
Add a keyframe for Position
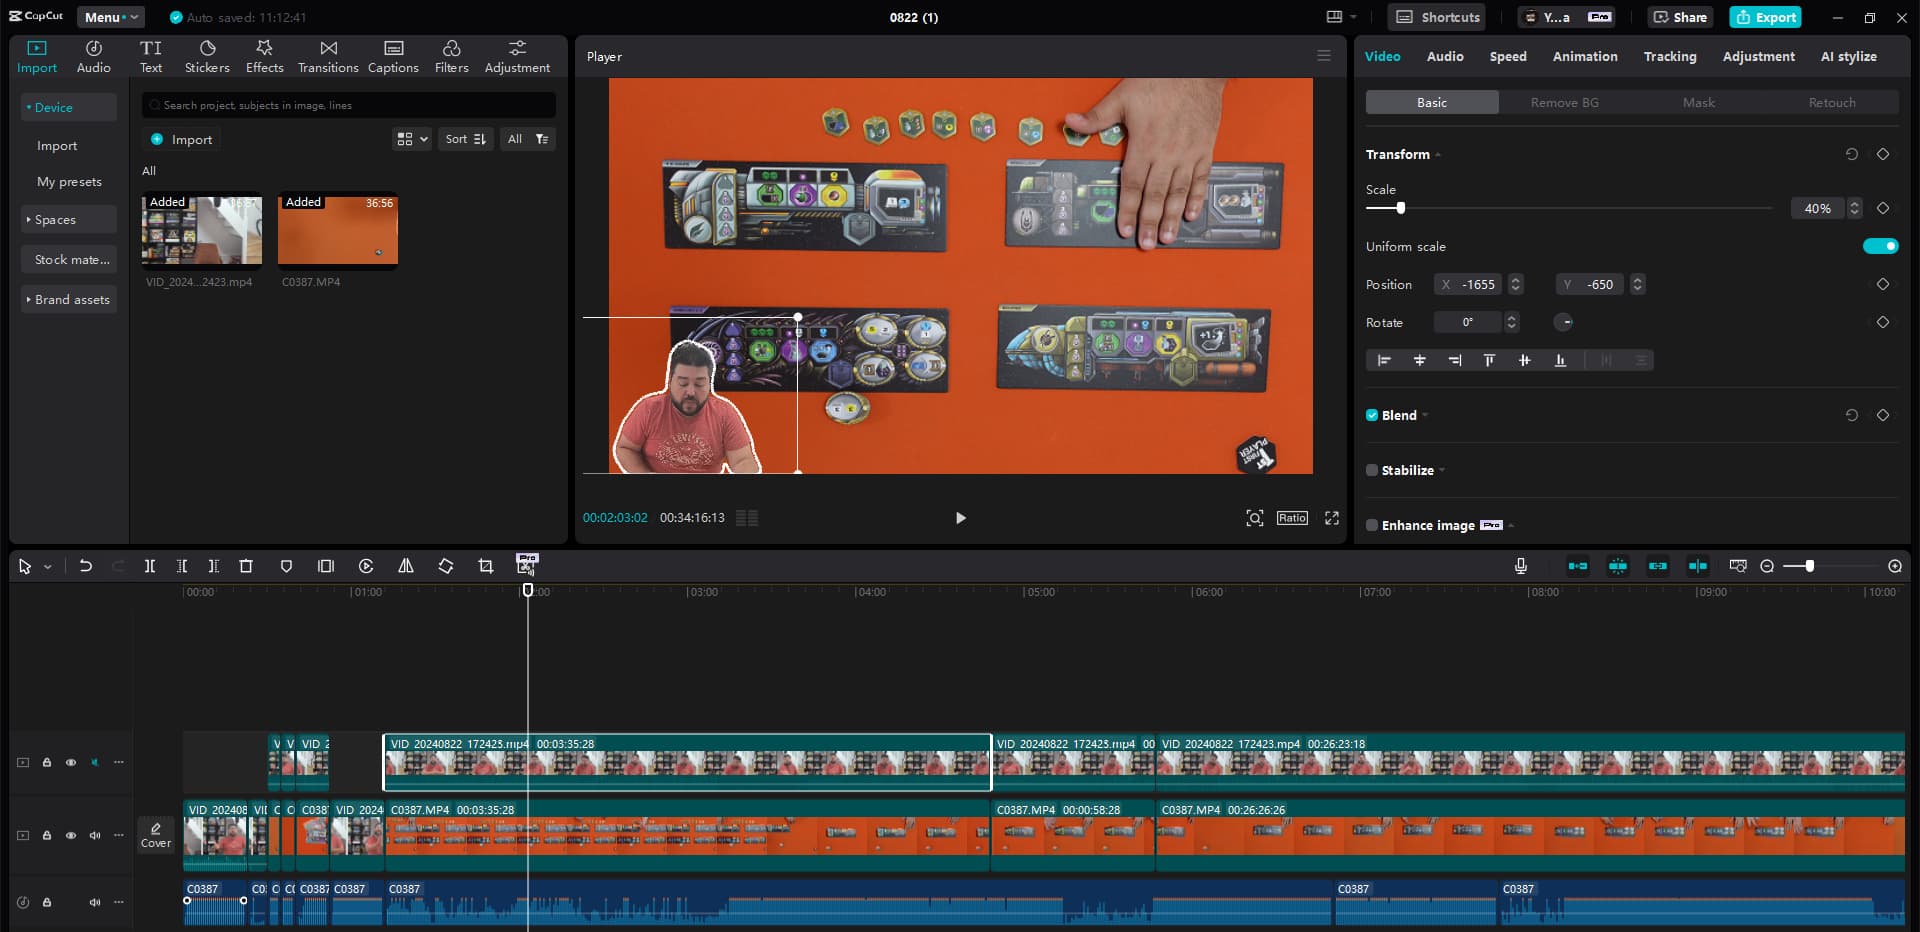tap(1883, 284)
